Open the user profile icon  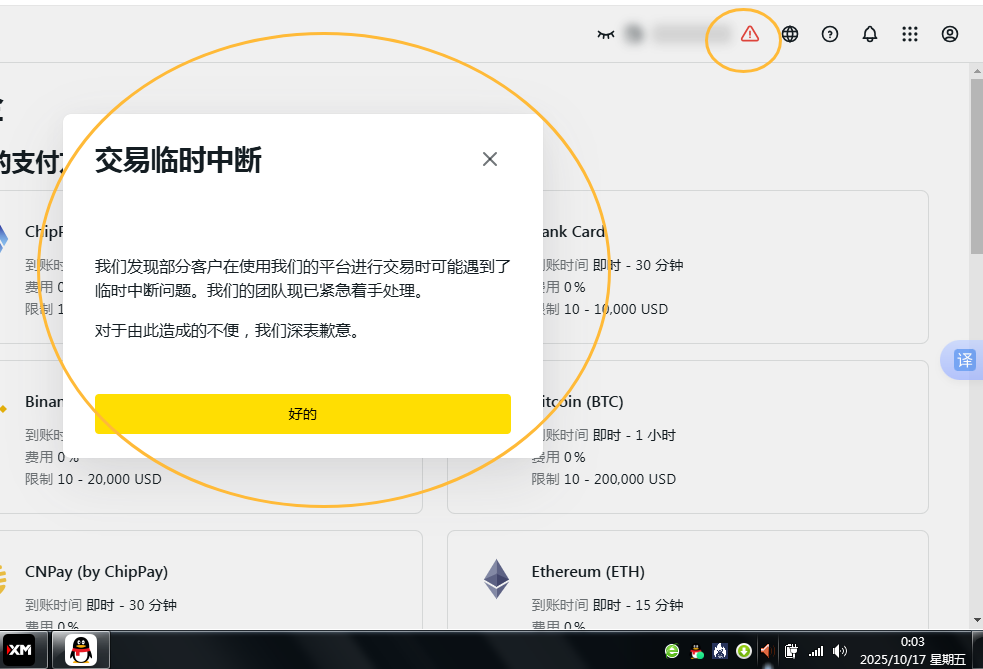(950, 34)
